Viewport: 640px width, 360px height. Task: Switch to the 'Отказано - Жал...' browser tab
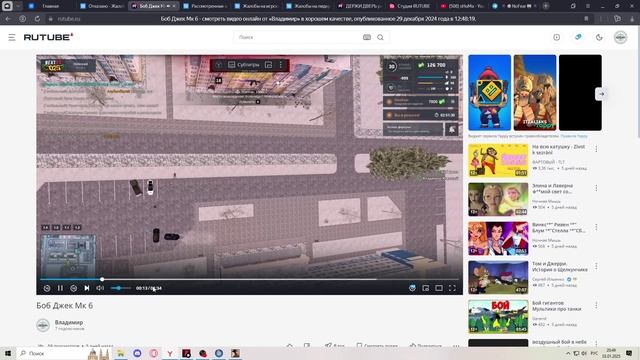(102, 6)
